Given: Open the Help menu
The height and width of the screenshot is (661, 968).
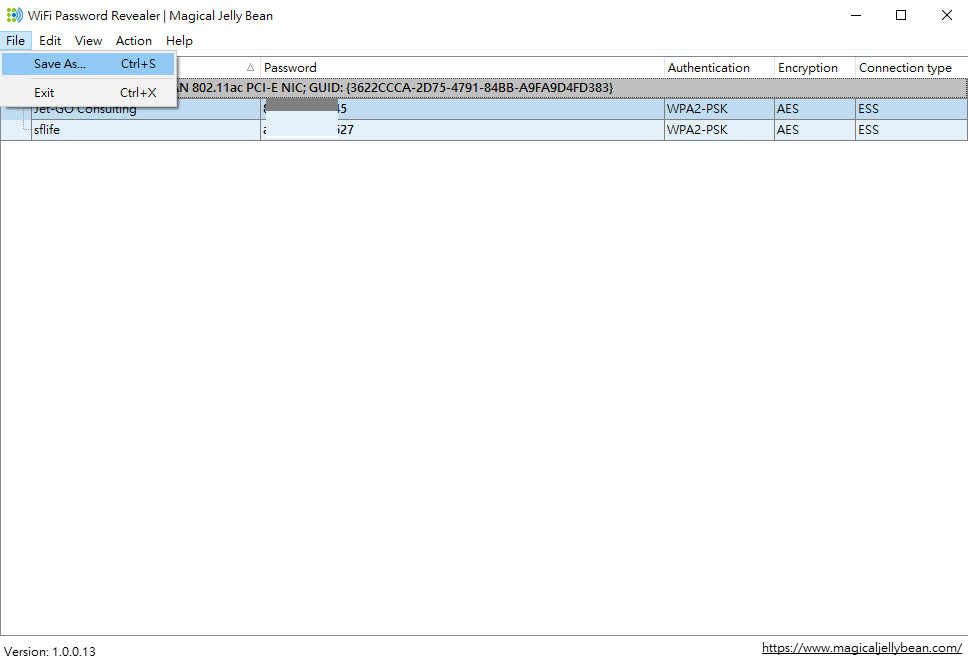Looking at the screenshot, I should click(179, 41).
